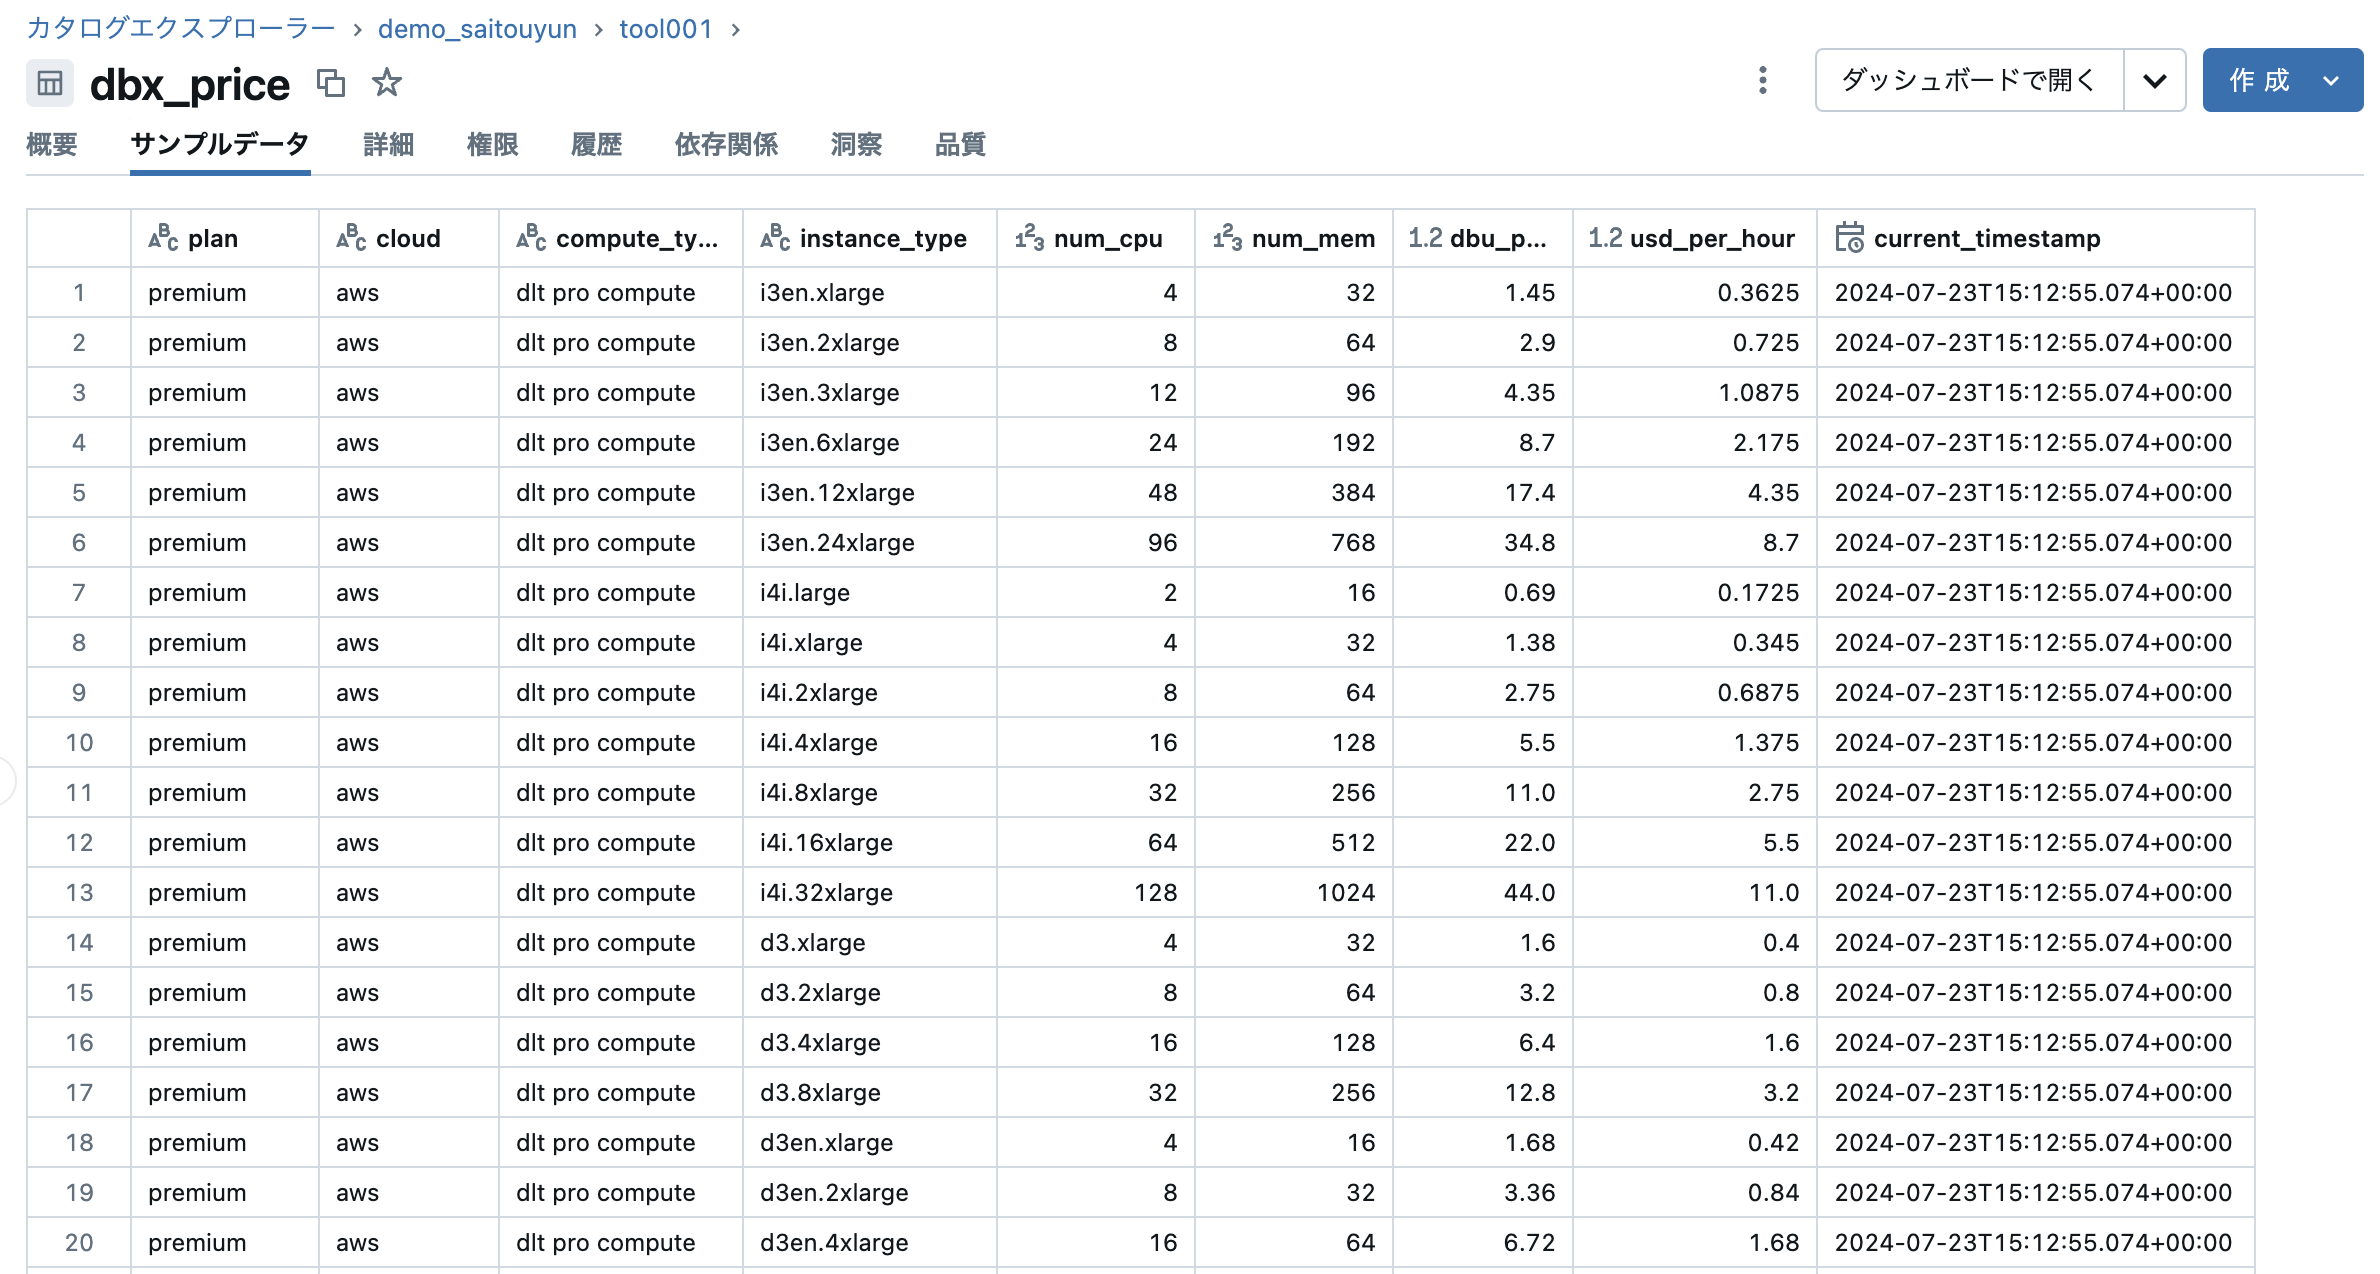
Task: Open the kebab more options menu
Action: pos(1762,80)
